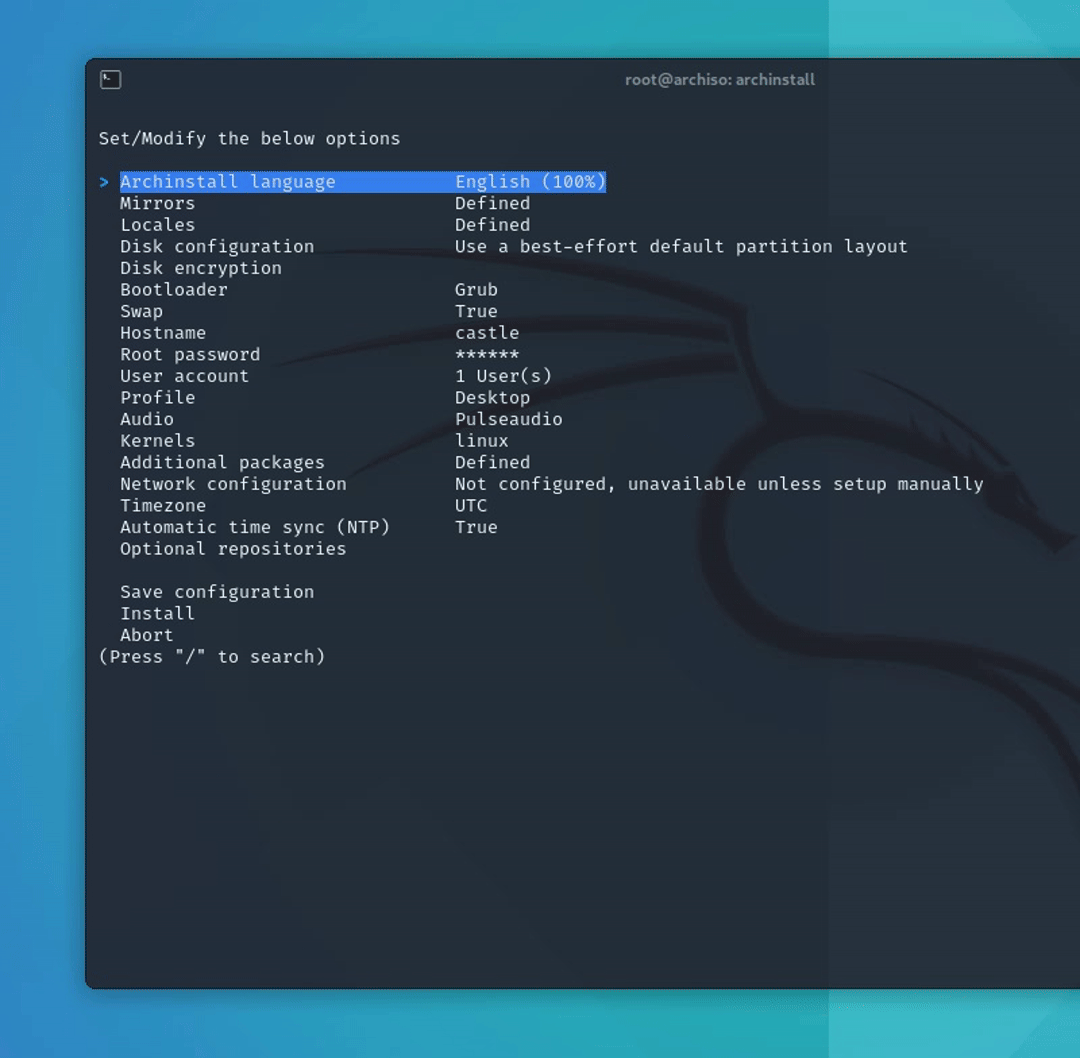Open the Desktop Profile selection

(x=157, y=397)
